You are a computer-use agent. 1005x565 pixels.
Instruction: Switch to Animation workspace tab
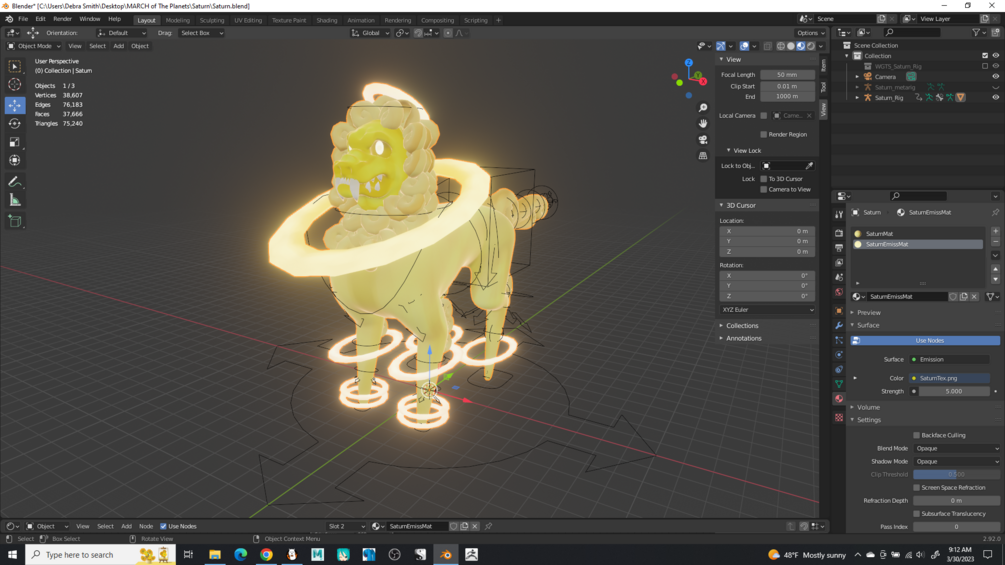click(360, 20)
